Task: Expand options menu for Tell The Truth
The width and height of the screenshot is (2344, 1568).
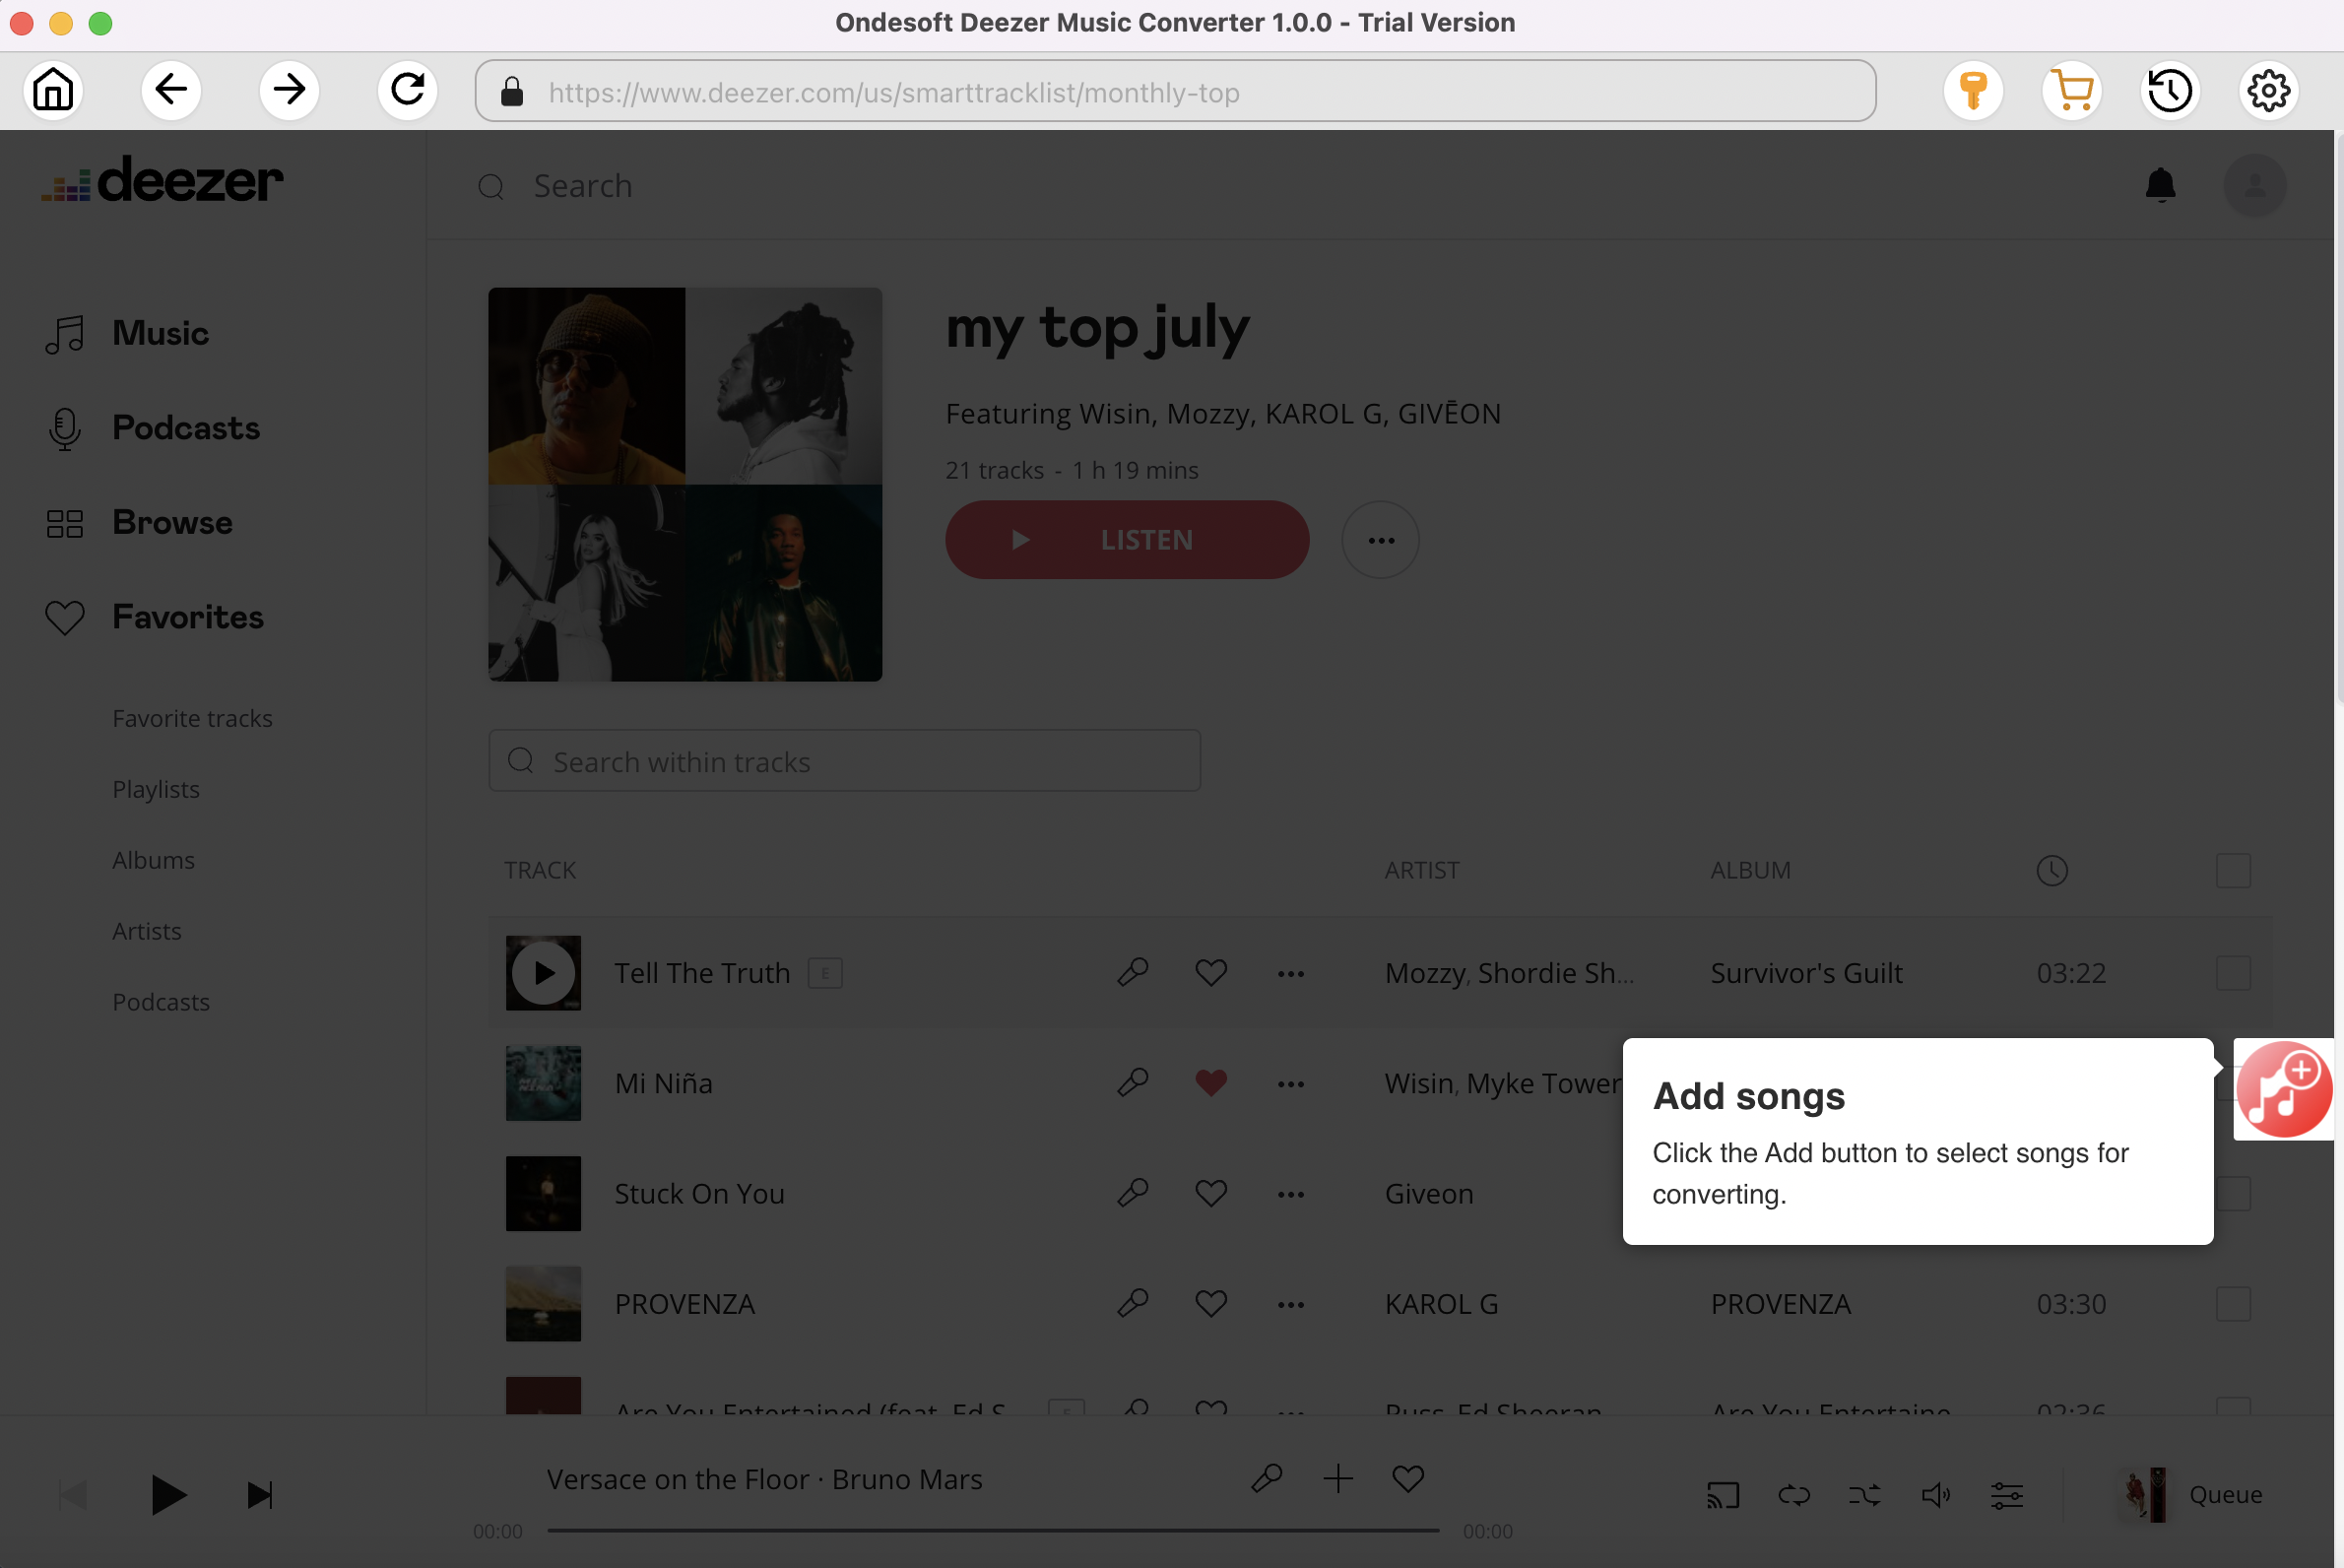Action: pyautogui.click(x=1291, y=971)
